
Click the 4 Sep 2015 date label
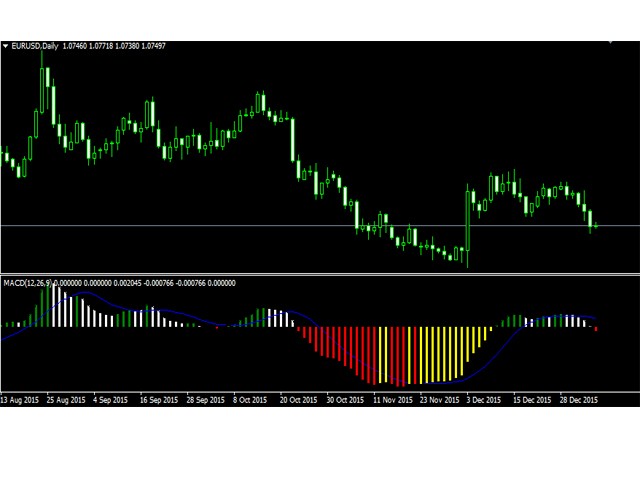pyautogui.click(x=110, y=400)
